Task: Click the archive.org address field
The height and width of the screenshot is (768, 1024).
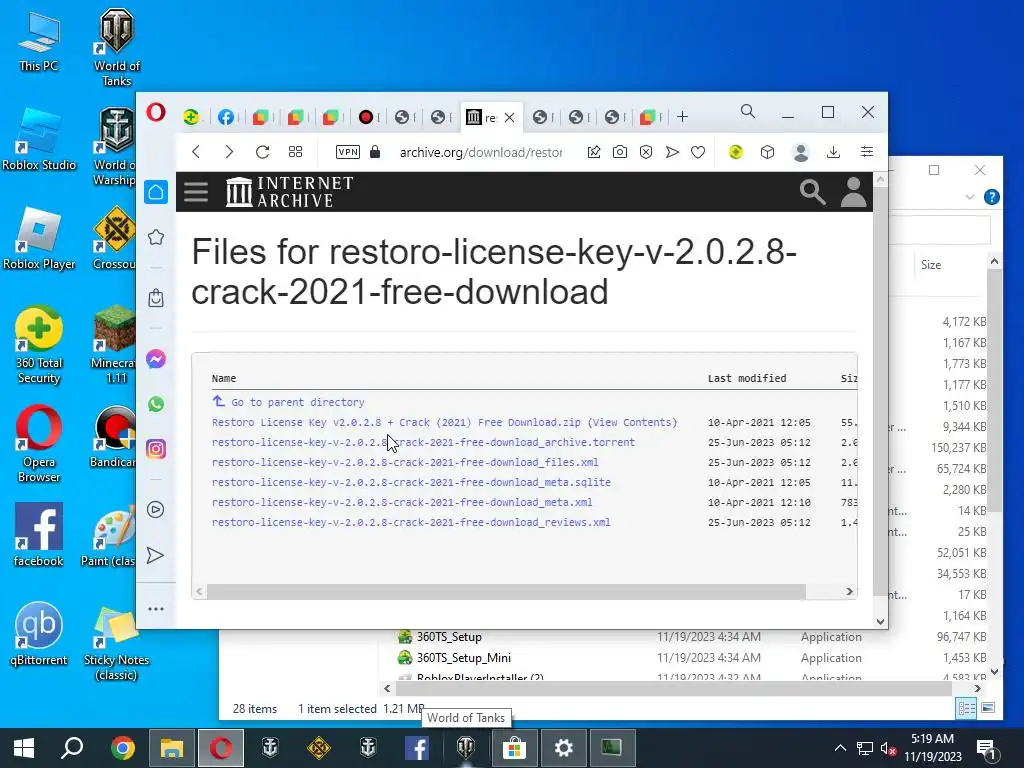Action: click(481, 152)
